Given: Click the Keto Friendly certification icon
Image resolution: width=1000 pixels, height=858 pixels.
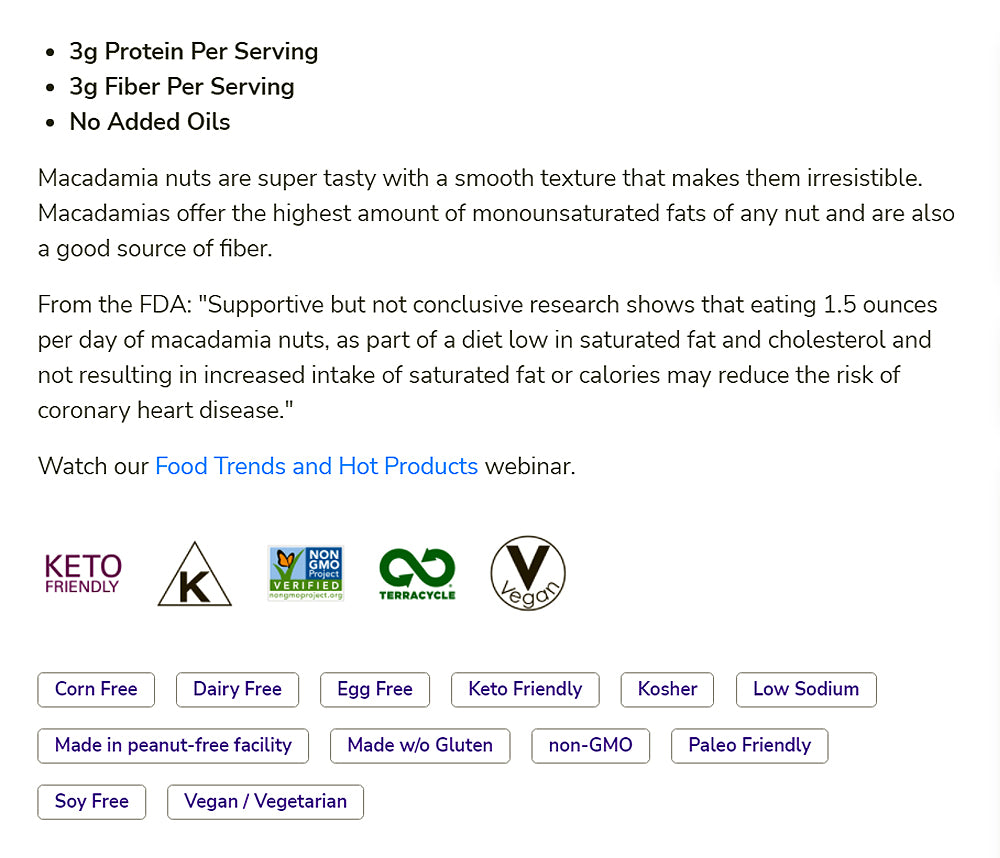Looking at the screenshot, I should (83, 573).
